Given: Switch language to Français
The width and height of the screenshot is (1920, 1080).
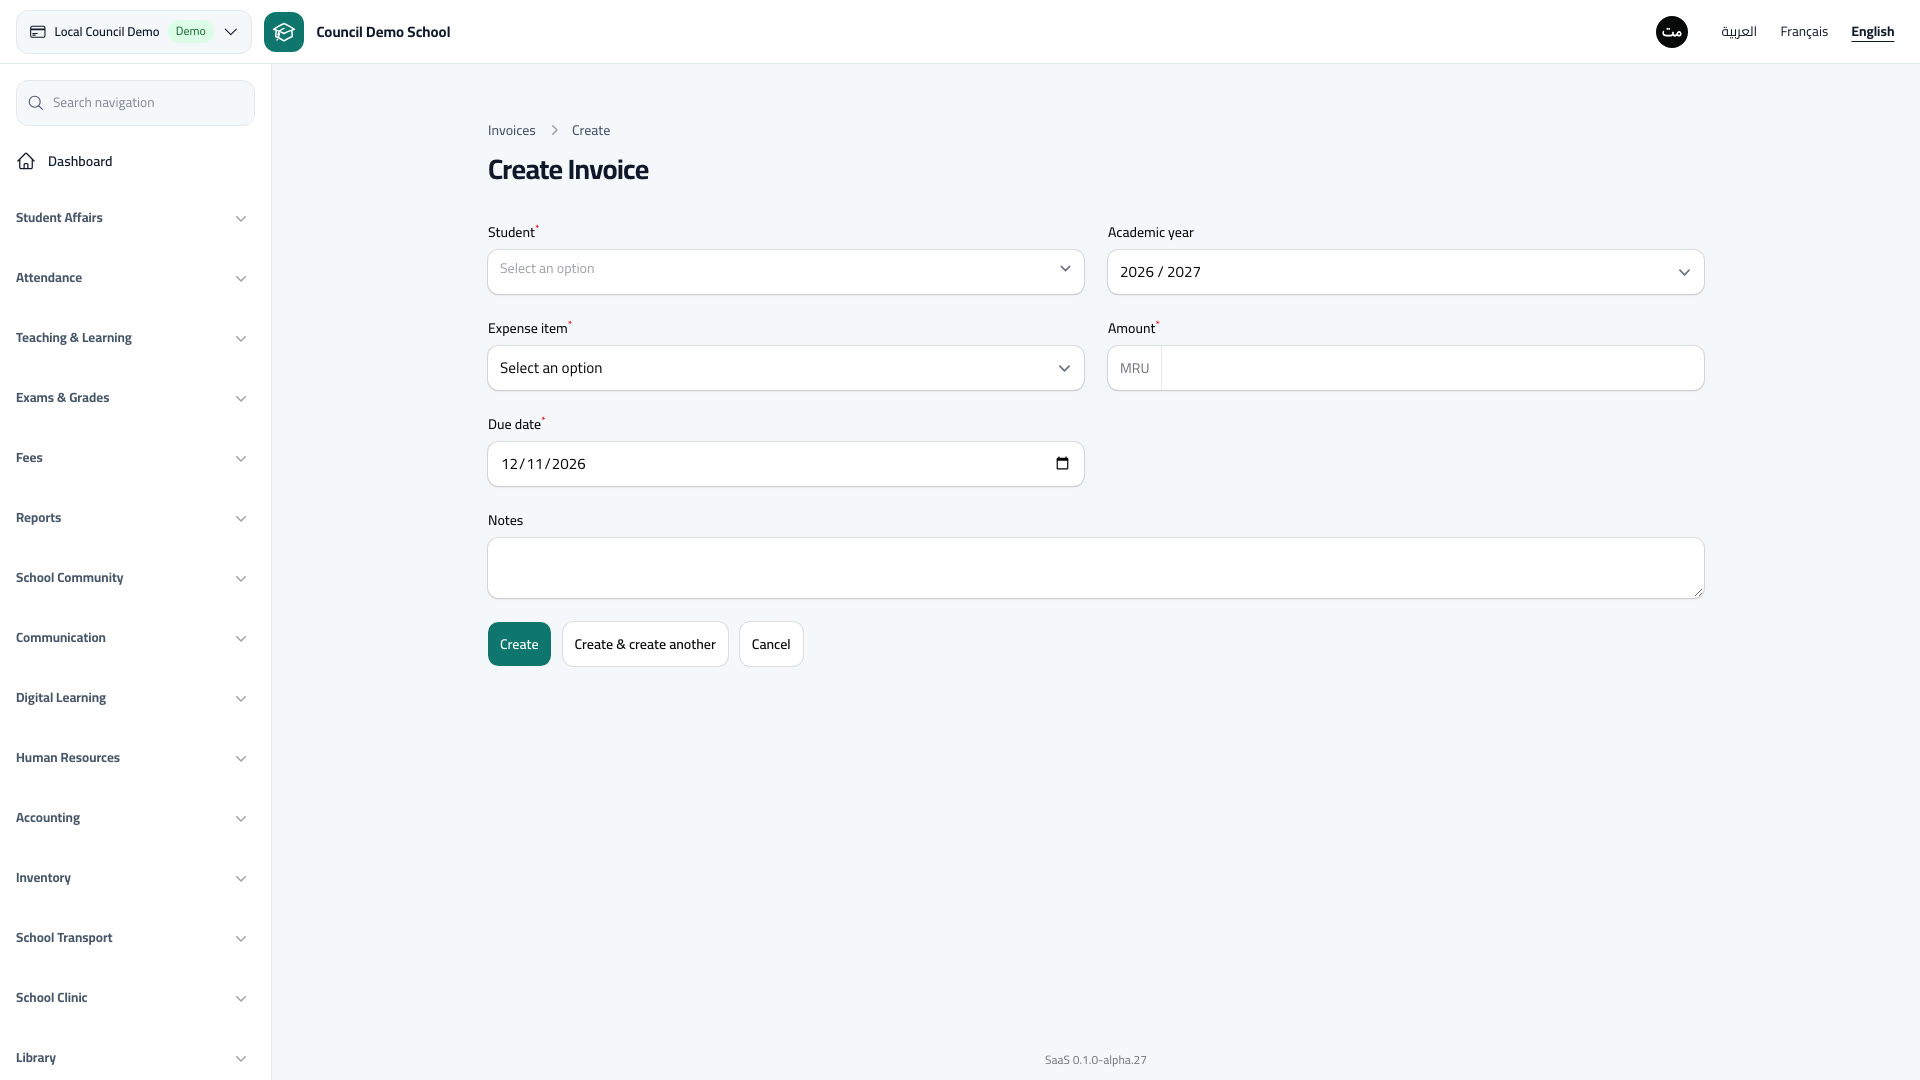Looking at the screenshot, I should 1804,32.
